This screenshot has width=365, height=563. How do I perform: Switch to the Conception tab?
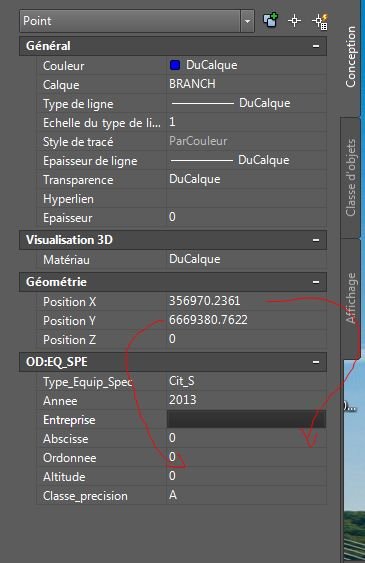(x=350, y=57)
